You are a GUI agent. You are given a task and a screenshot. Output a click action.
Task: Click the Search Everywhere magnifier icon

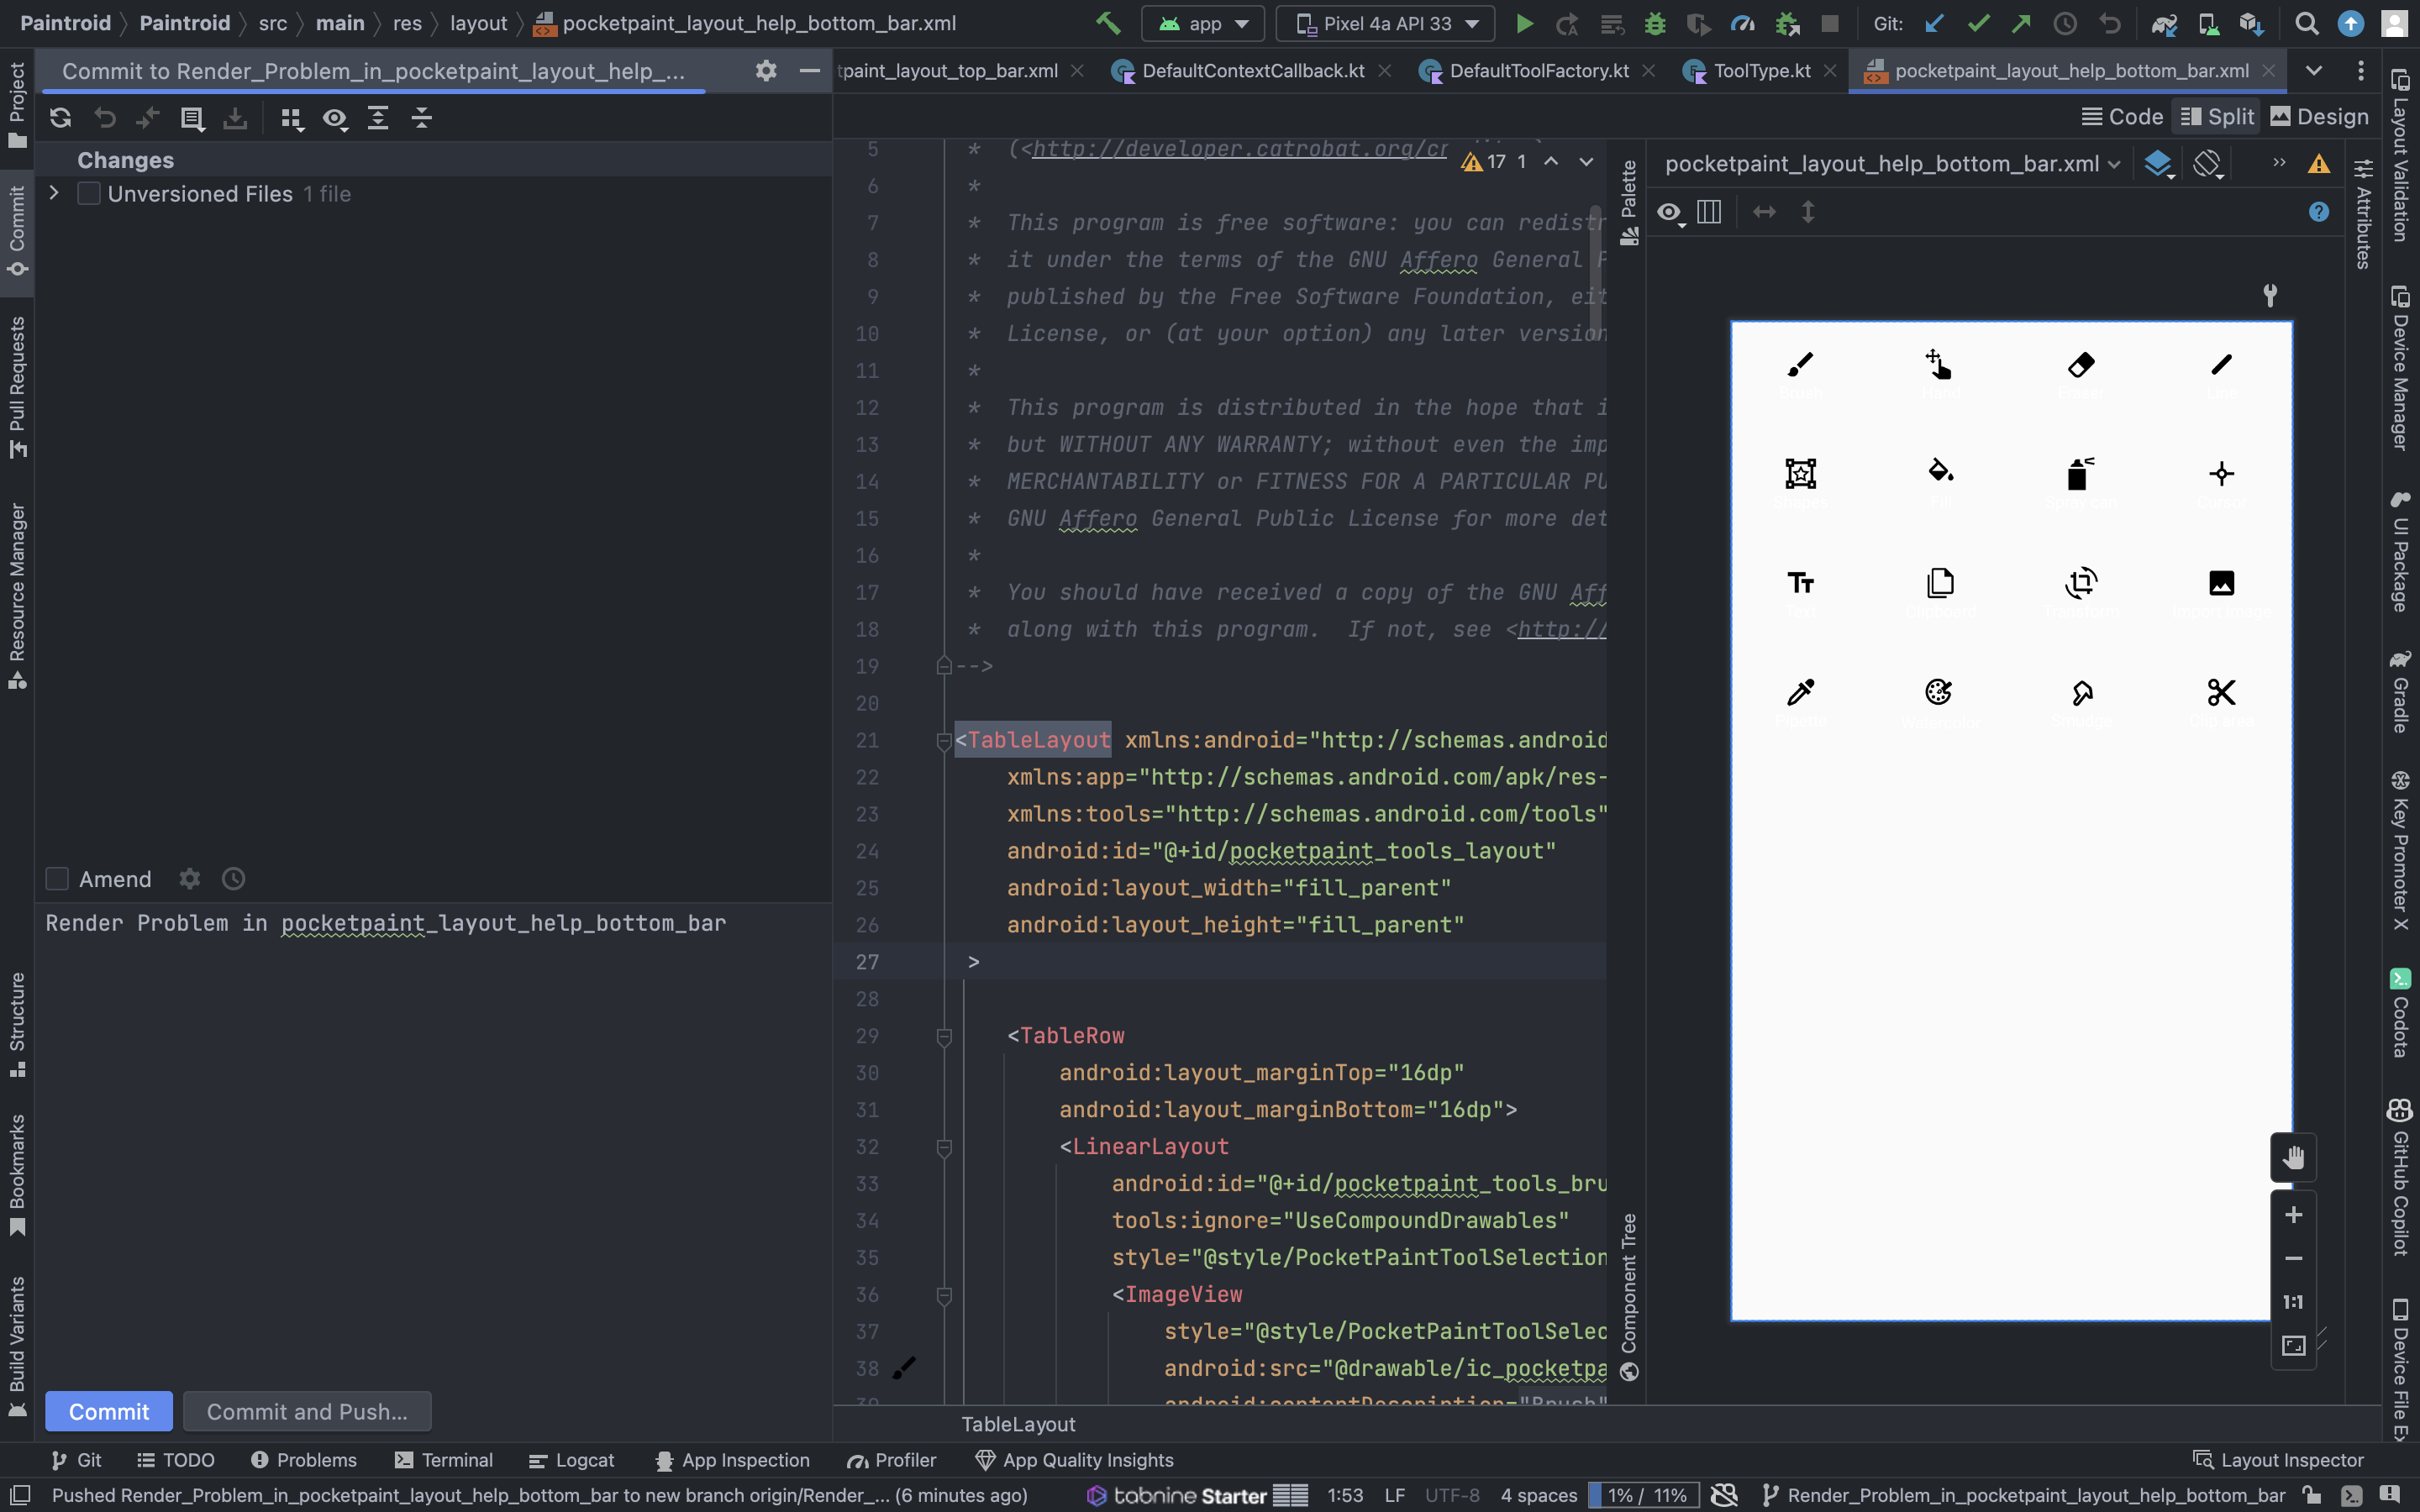(x=2306, y=23)
